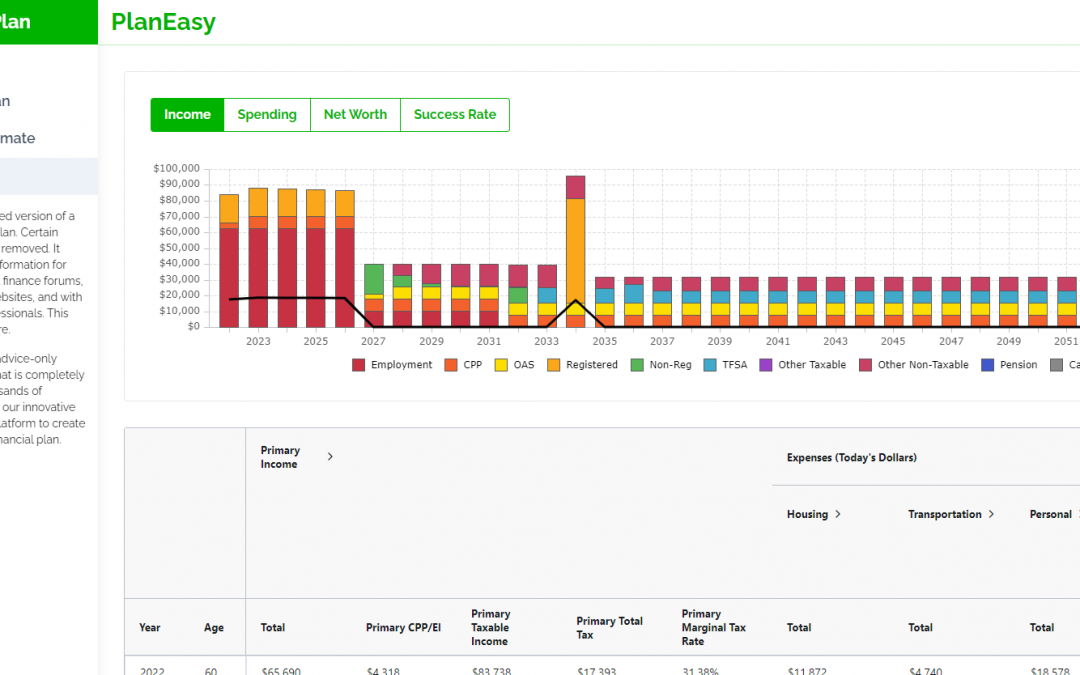Click the Age column header
Image resolution: width=1080 pixels, height=675 pixels.
(x=214, y=627)
